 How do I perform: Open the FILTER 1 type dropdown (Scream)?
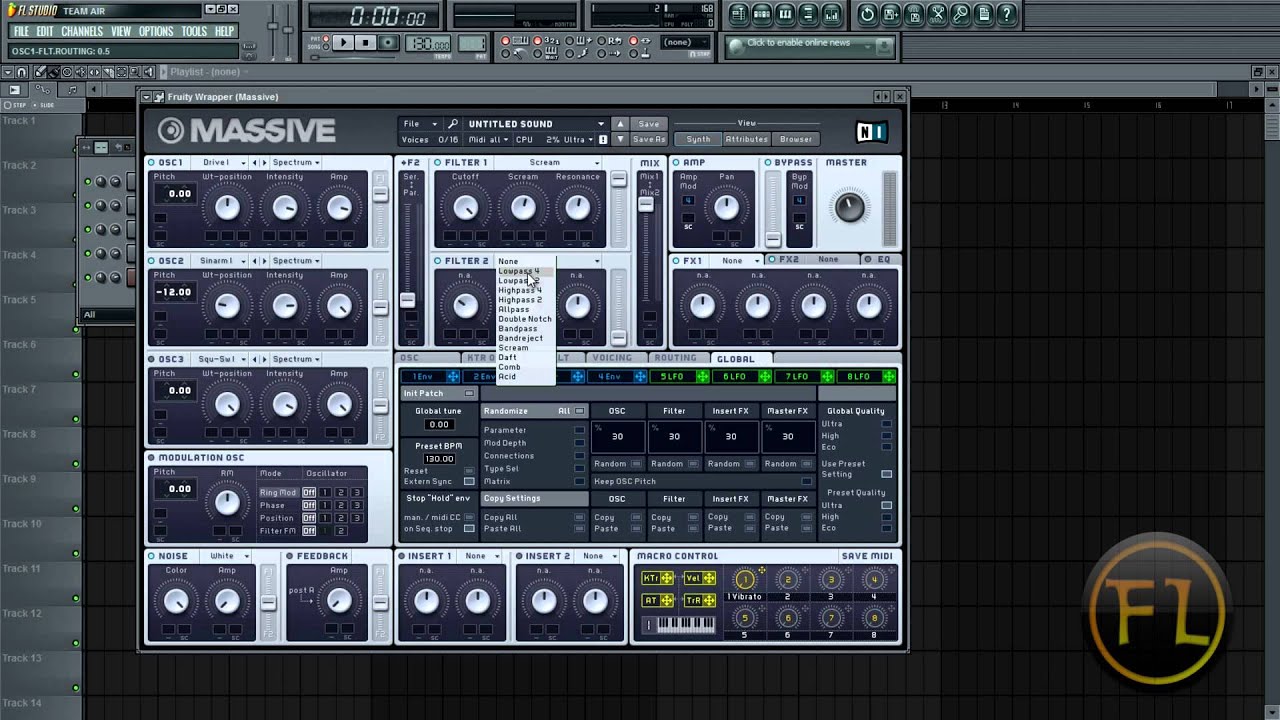point(549,162)
